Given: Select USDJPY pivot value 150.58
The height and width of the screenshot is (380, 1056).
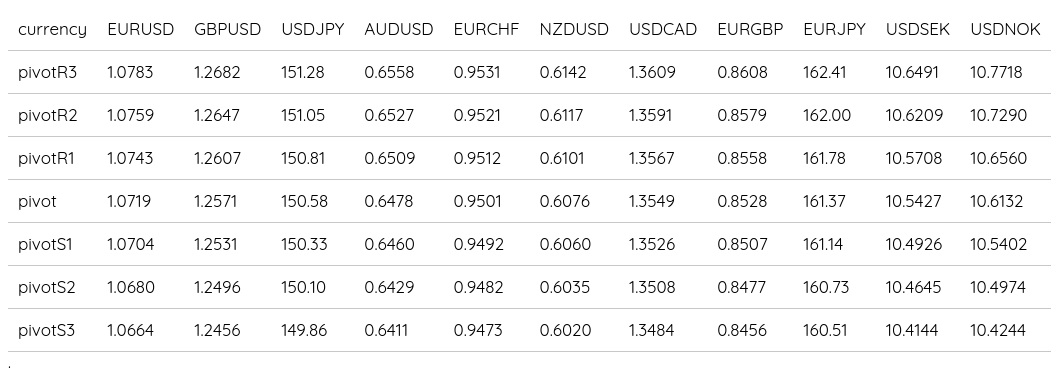Looking at the screenshot, I should (x=304, y=201).
